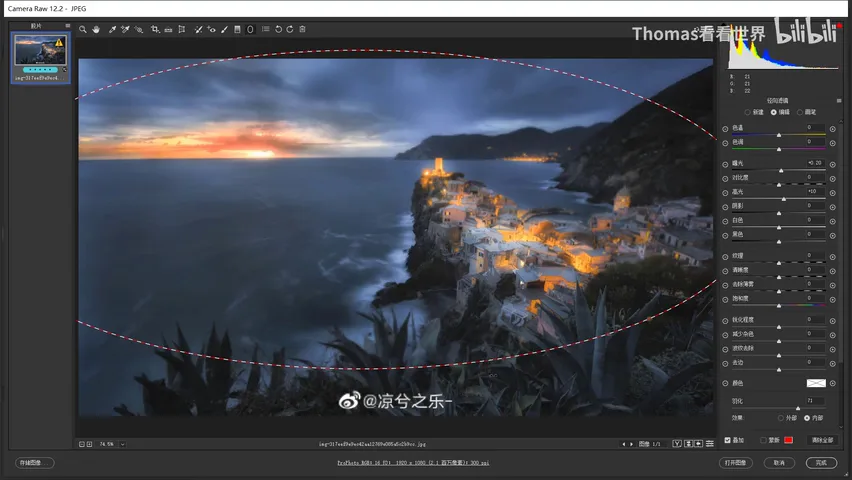Select the White Balance eyedropper tool
The height and width of the screenshot is (480, 852).
pos(112,29)
